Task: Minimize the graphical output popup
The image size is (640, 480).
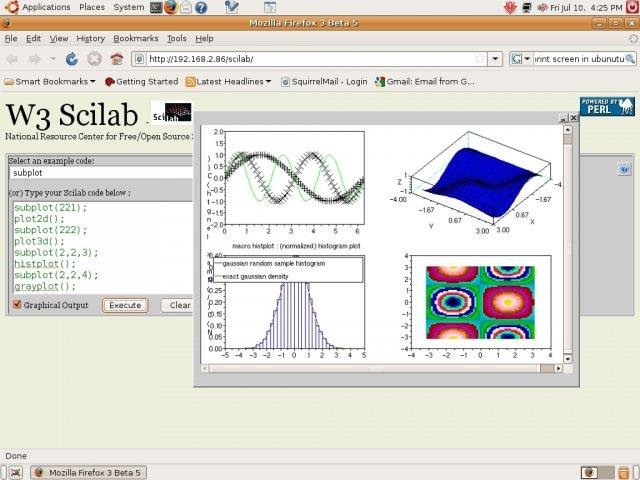Action: [x=564, y=118]
